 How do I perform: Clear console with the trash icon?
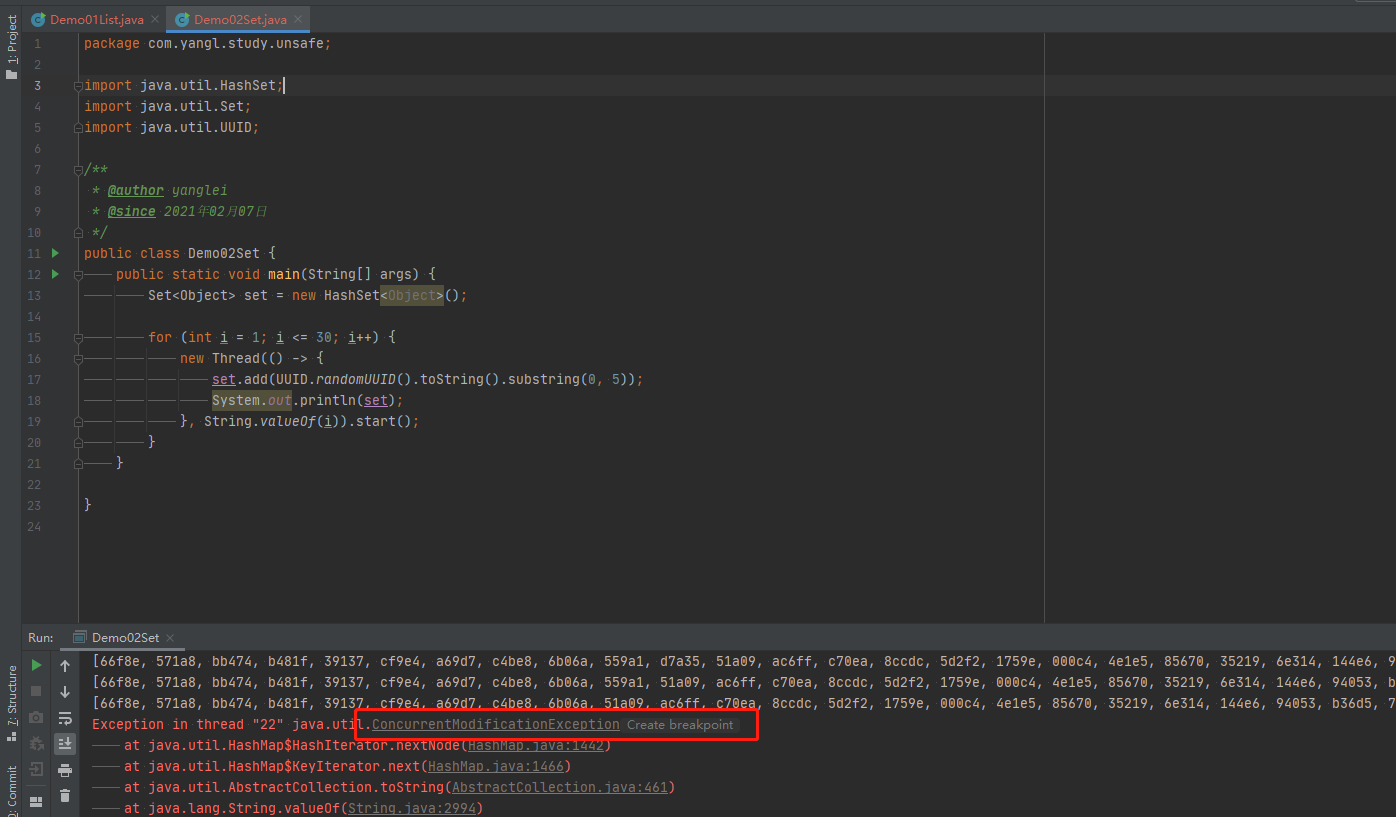(65, 796)
